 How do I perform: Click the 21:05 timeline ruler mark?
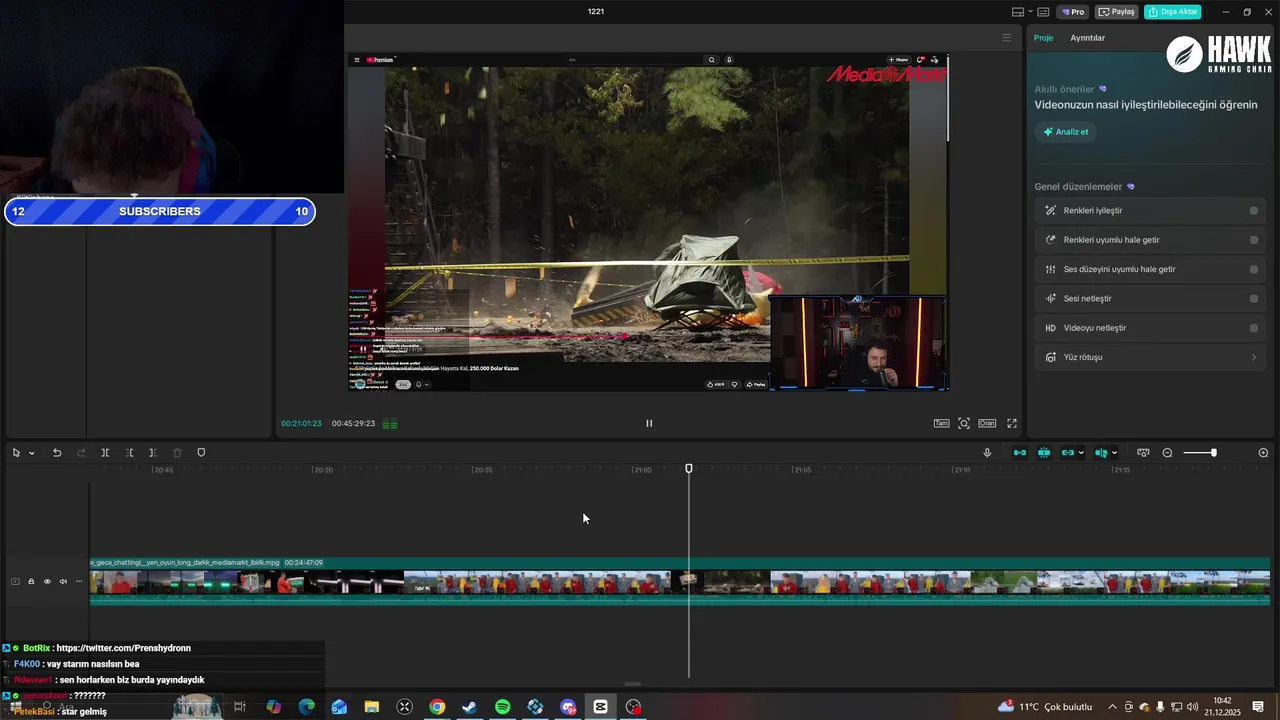[x=802, y=469]
